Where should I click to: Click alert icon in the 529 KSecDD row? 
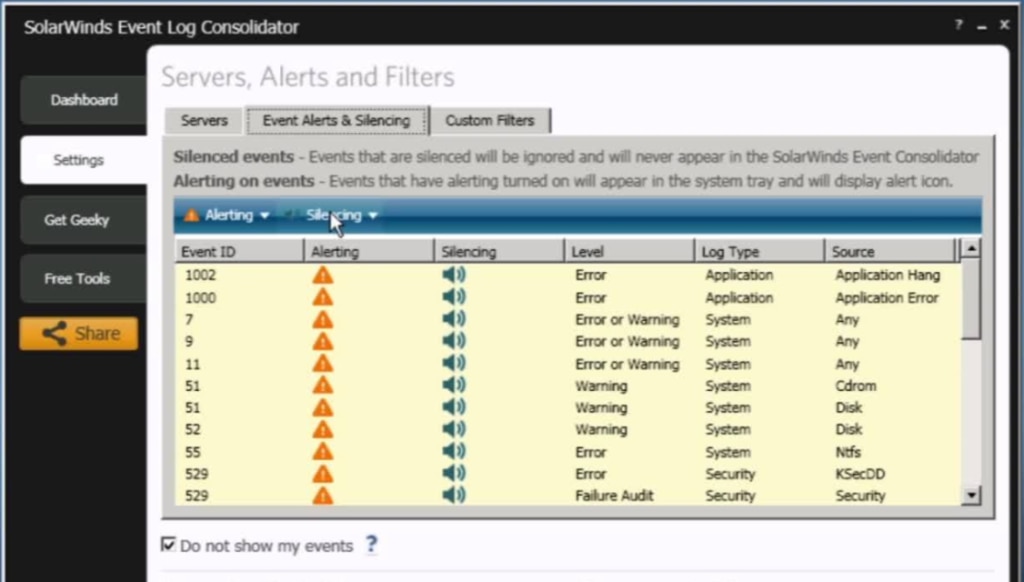(x=323, y=474)
